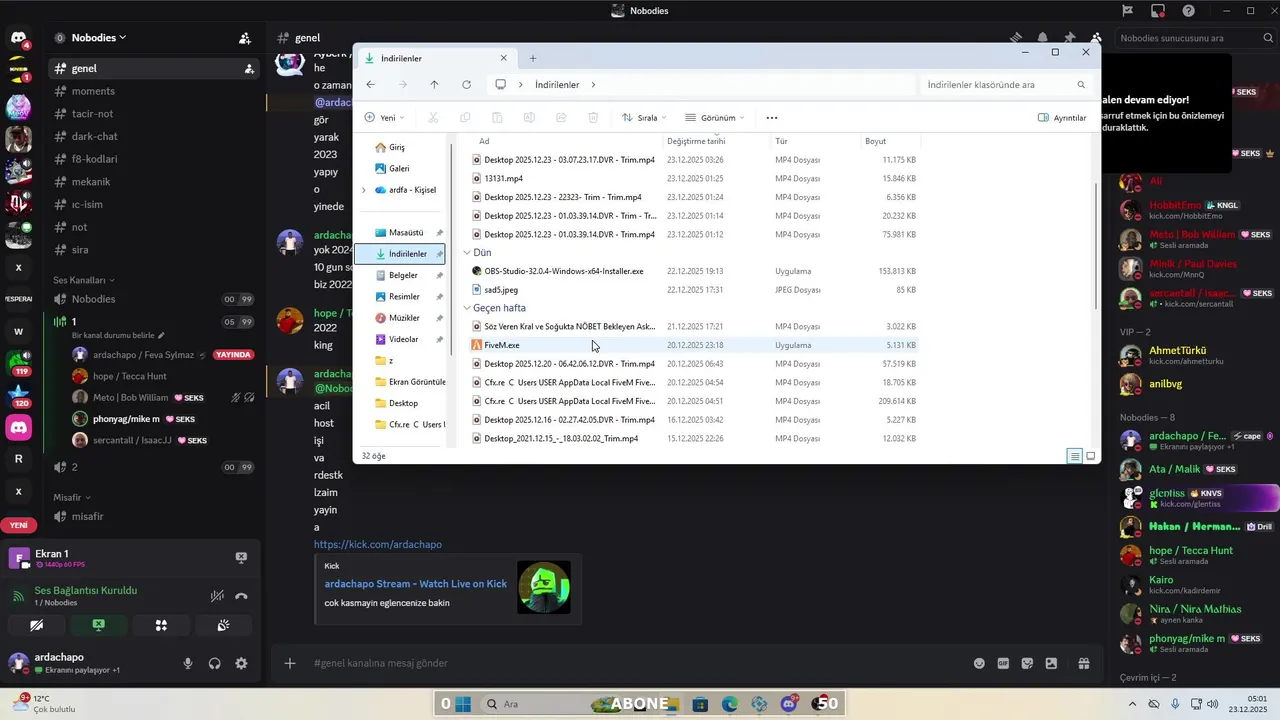Screen dimensions: 1280x720
Task: Stop streaming Ekran 1 in Discord
Action: (241, 557)
